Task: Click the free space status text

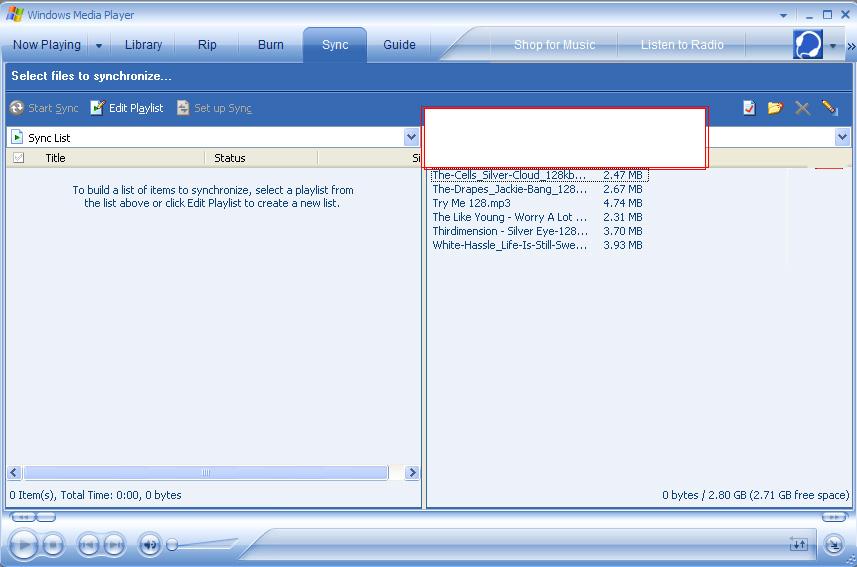Action: (755, 495)
